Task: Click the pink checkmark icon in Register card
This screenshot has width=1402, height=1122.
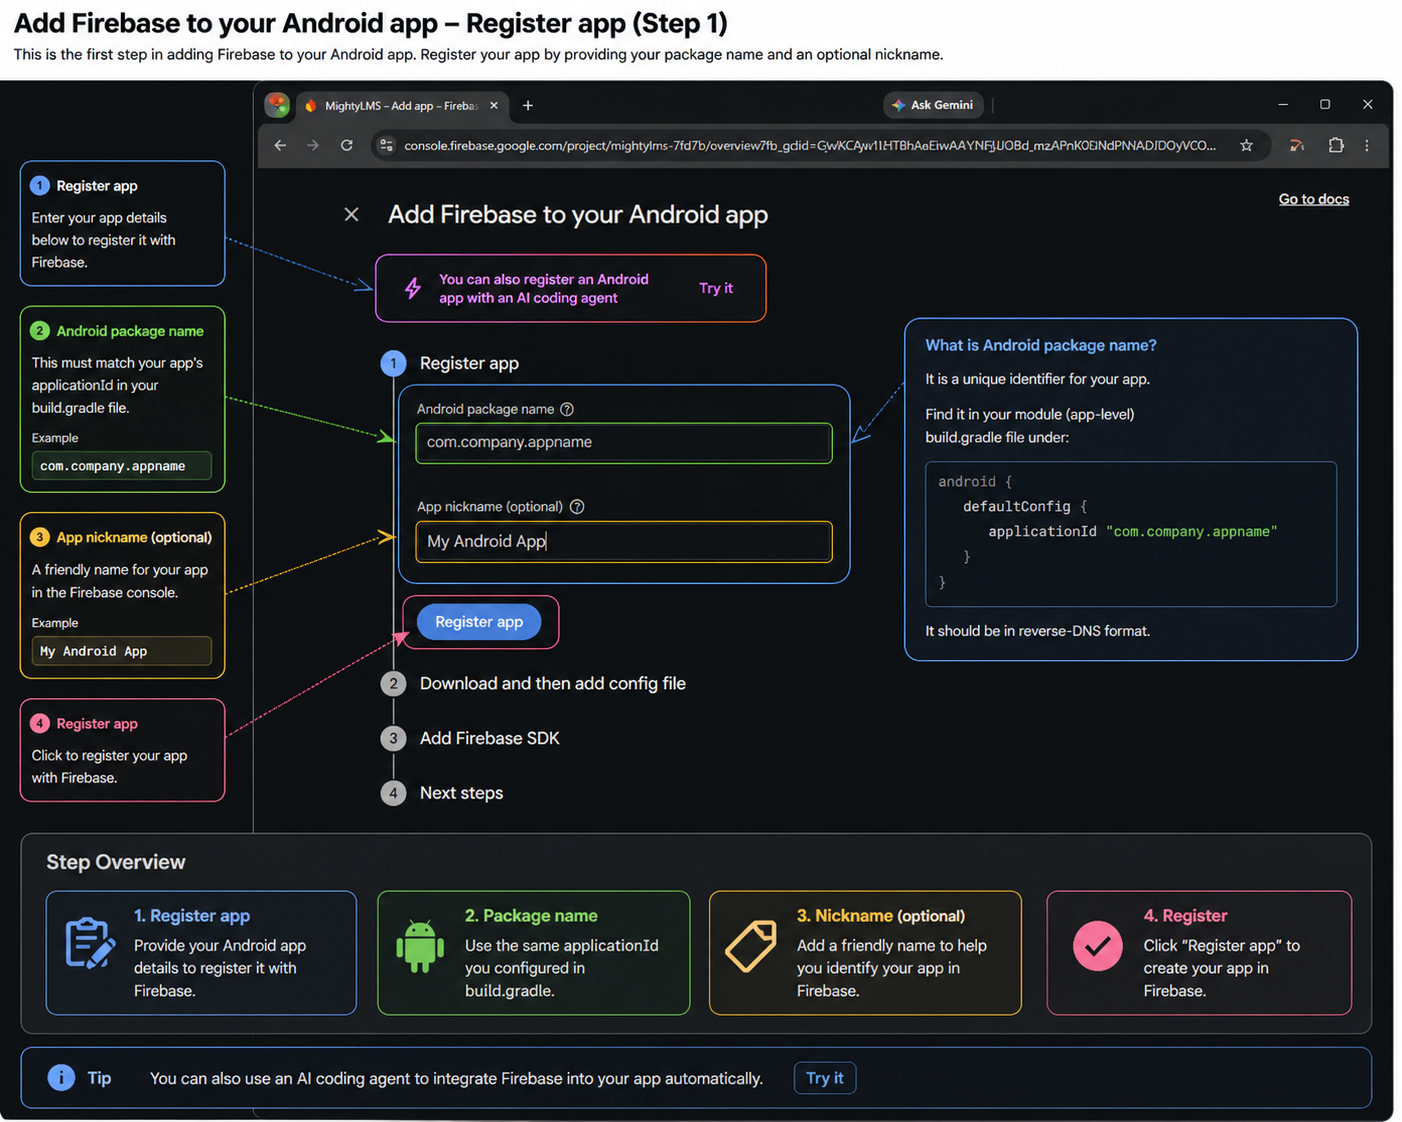Action: [1097, 946]
